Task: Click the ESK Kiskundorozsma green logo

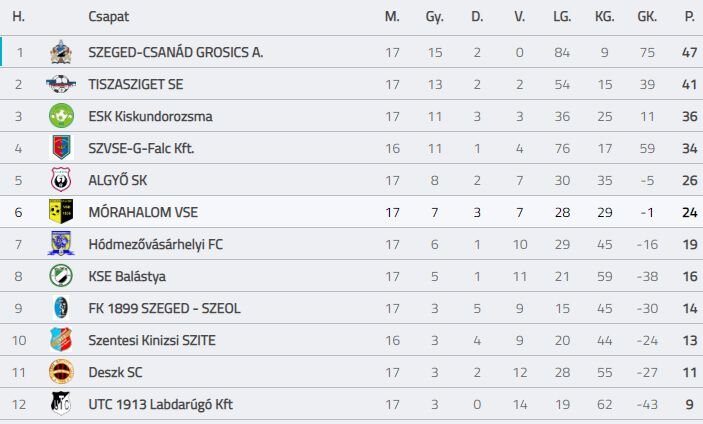Action: click(x=61, y=116)
